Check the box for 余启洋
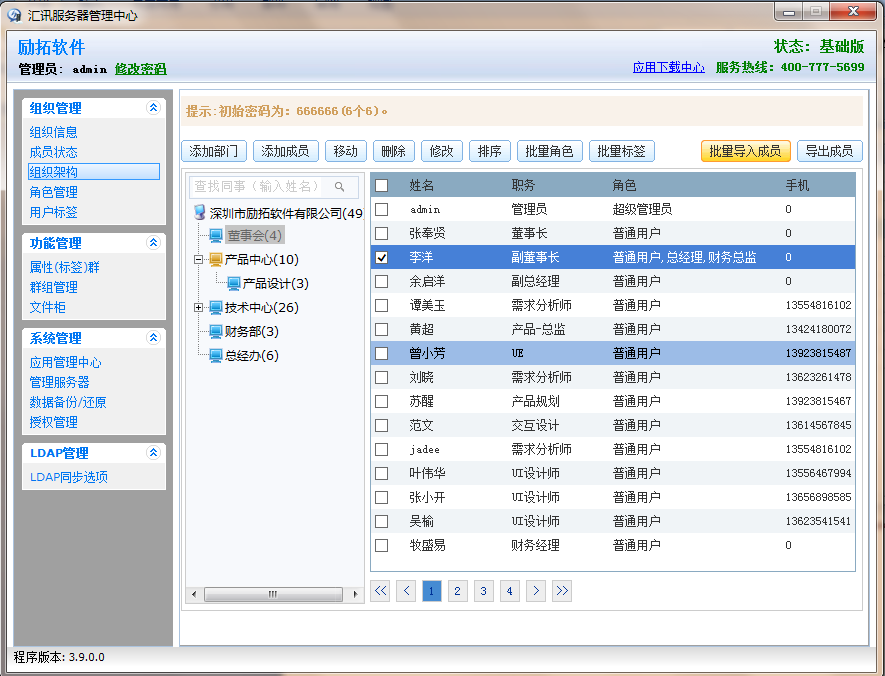 (382, 281)
